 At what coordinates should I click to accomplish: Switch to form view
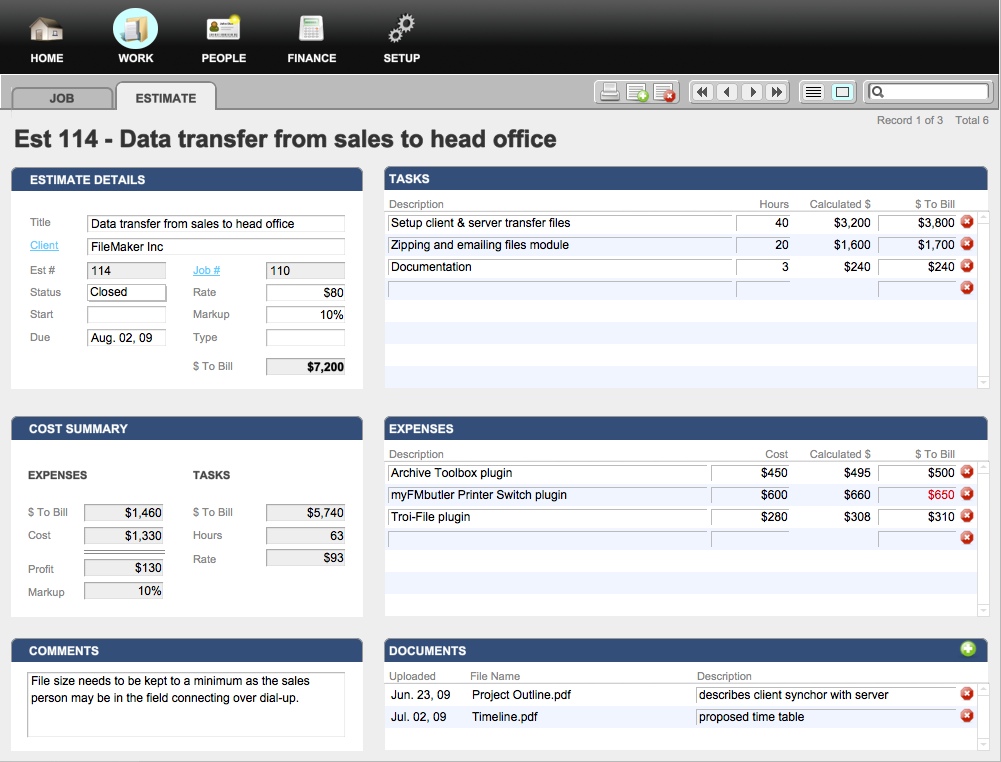[842, 92]
